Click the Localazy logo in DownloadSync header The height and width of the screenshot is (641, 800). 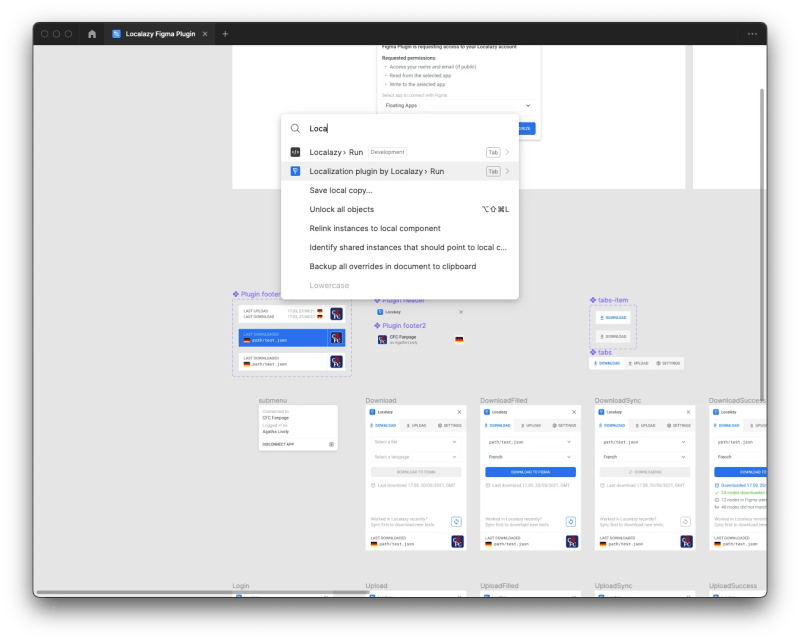point(601,412)
